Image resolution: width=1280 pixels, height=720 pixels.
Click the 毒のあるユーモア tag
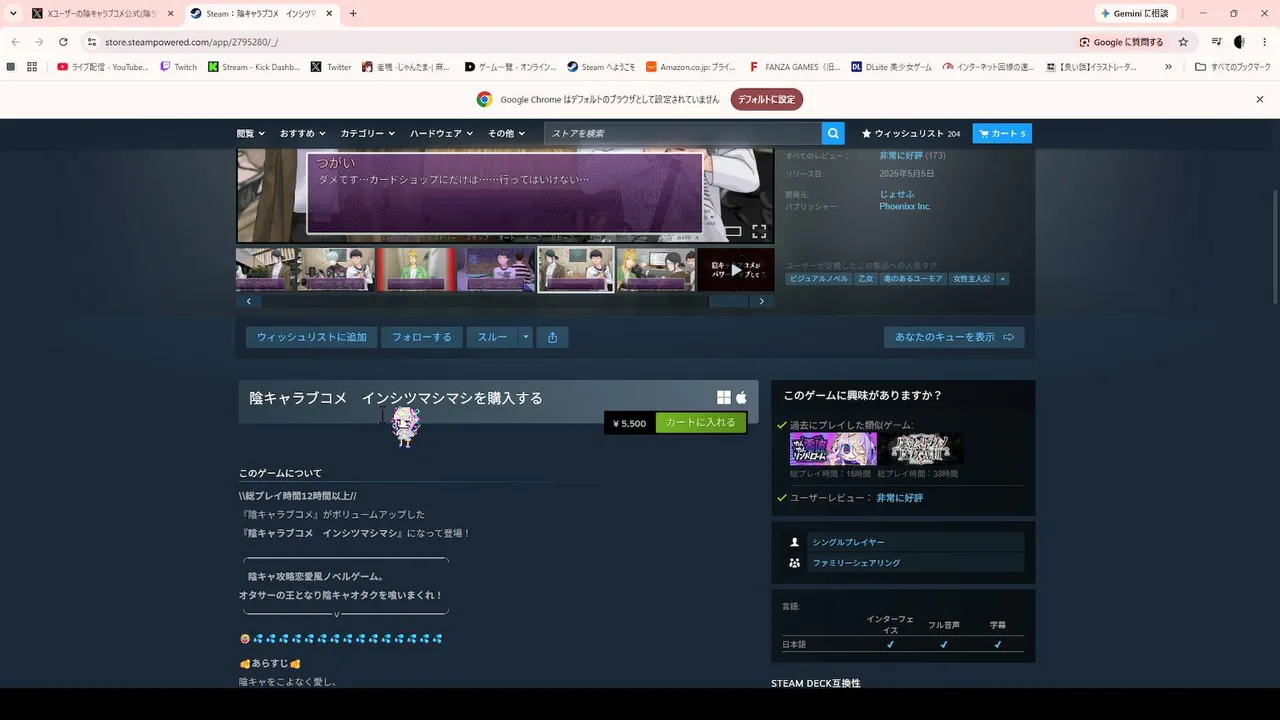tap(913, 279)
